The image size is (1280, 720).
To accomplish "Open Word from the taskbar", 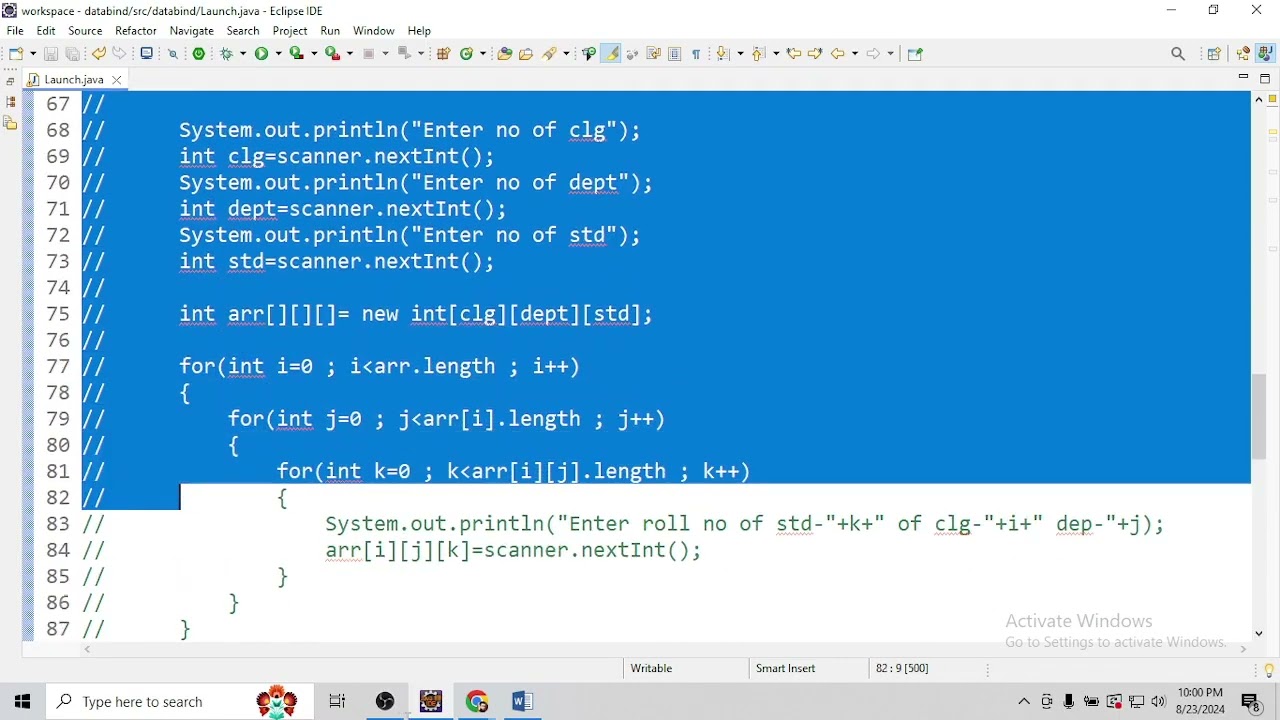I will 523,702.
